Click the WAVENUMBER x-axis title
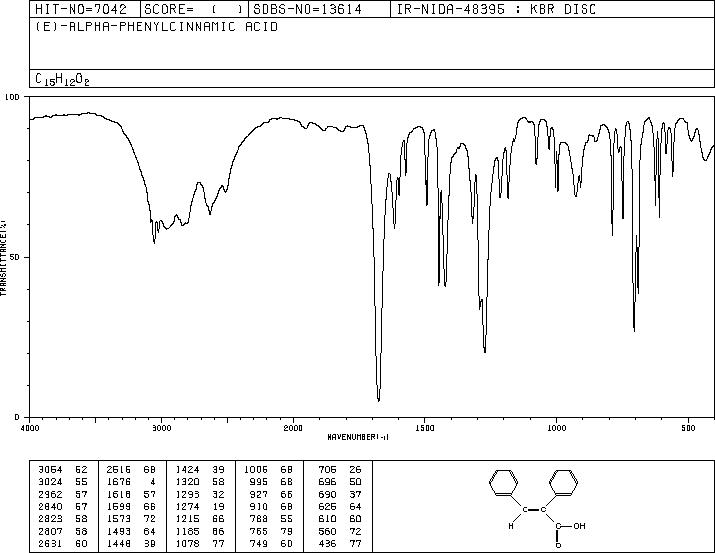Screen dimensions: 715x553 [358, 437]
